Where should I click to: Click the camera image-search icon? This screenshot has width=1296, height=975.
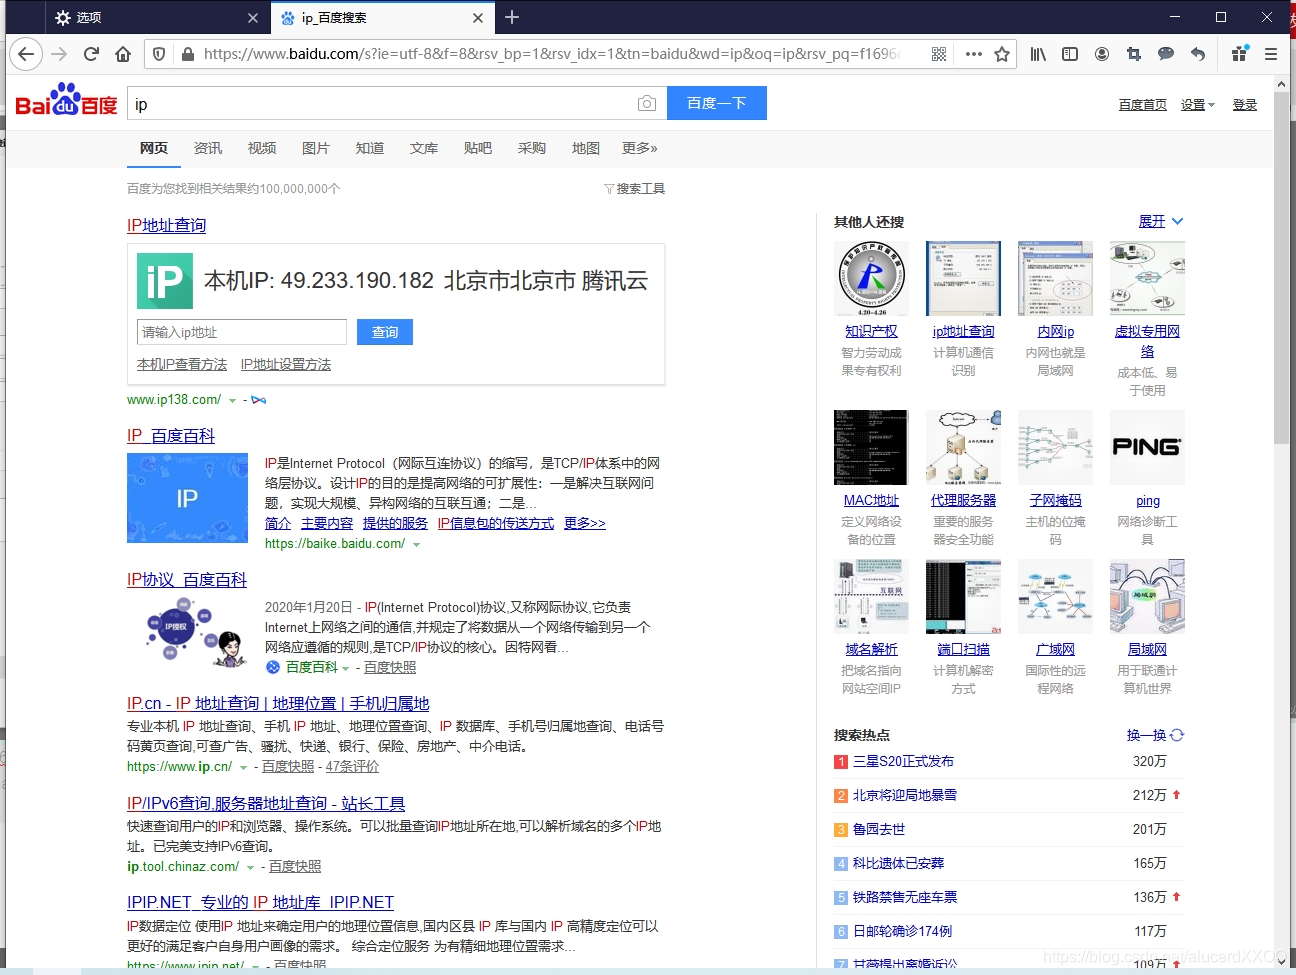coord(647,104)
